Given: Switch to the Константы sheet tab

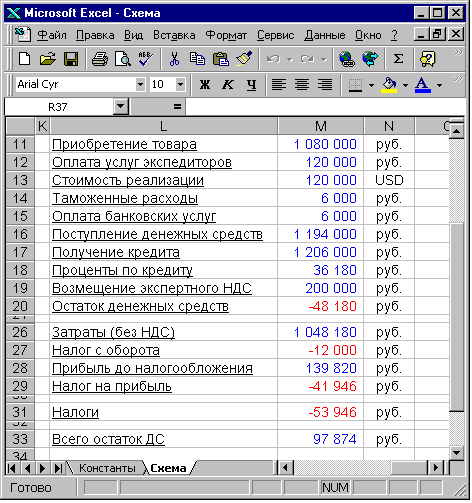Looking at the screenshot, I should coord(107,468).
